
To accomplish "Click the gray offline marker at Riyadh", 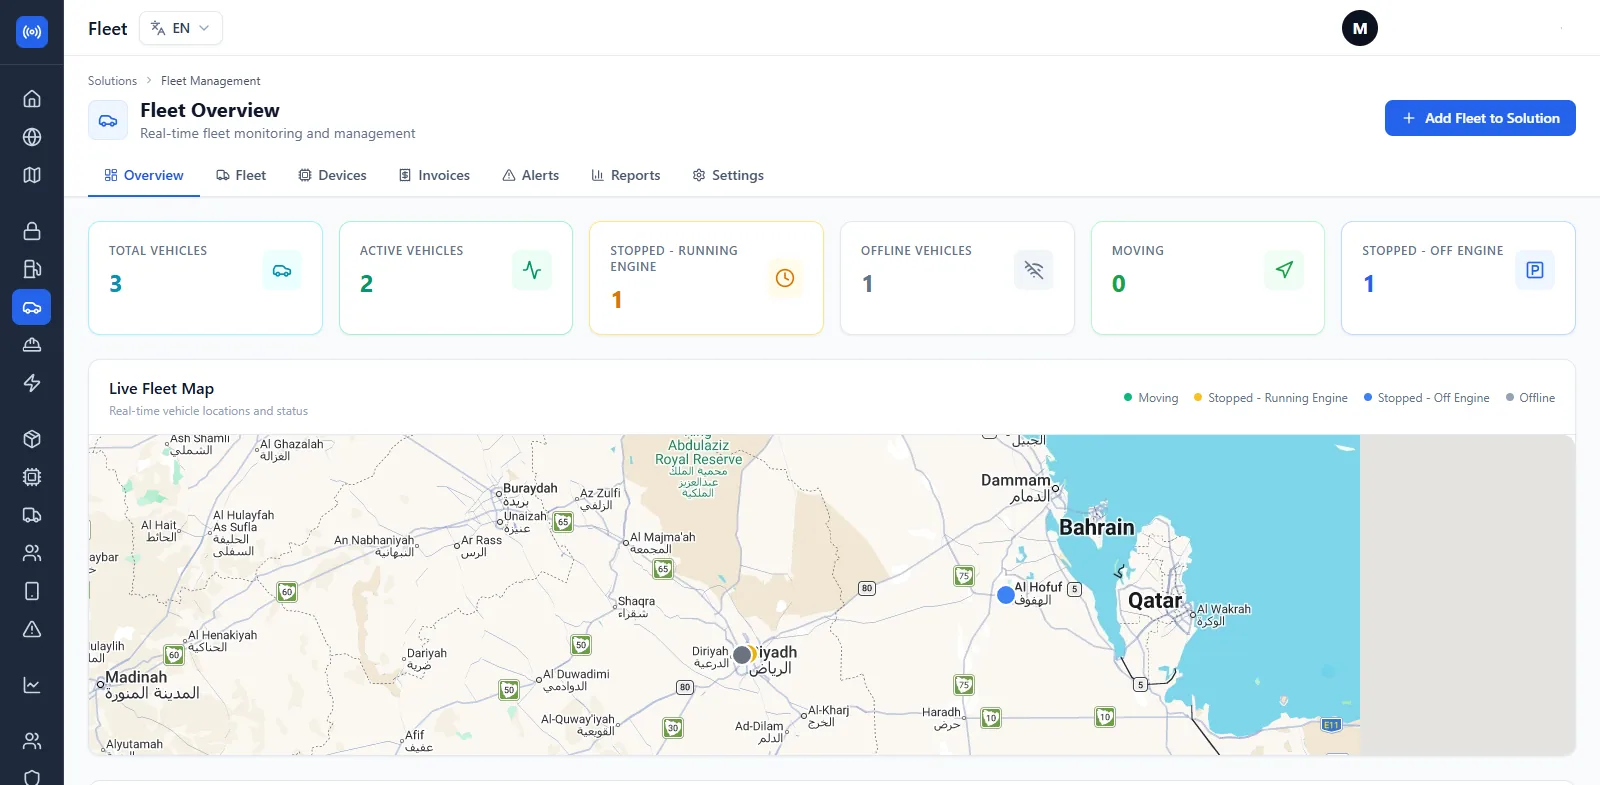I will [x=742, y=655].
